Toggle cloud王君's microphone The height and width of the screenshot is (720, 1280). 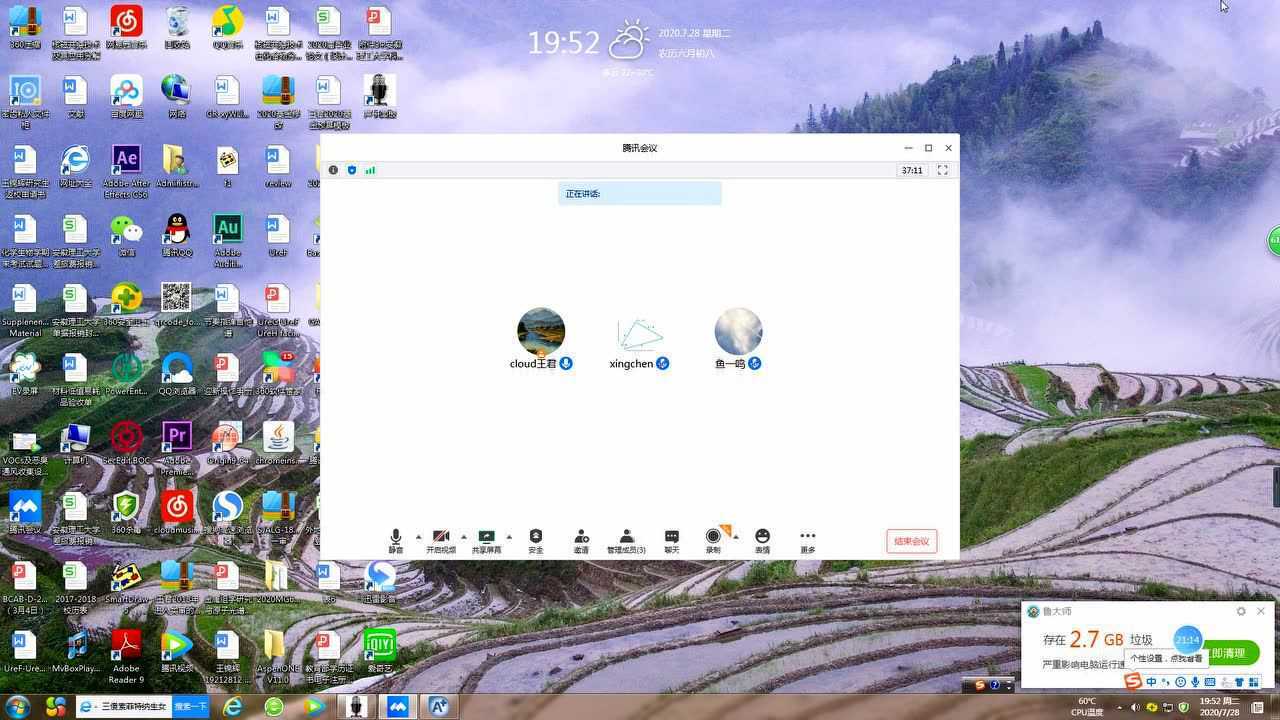566,364
